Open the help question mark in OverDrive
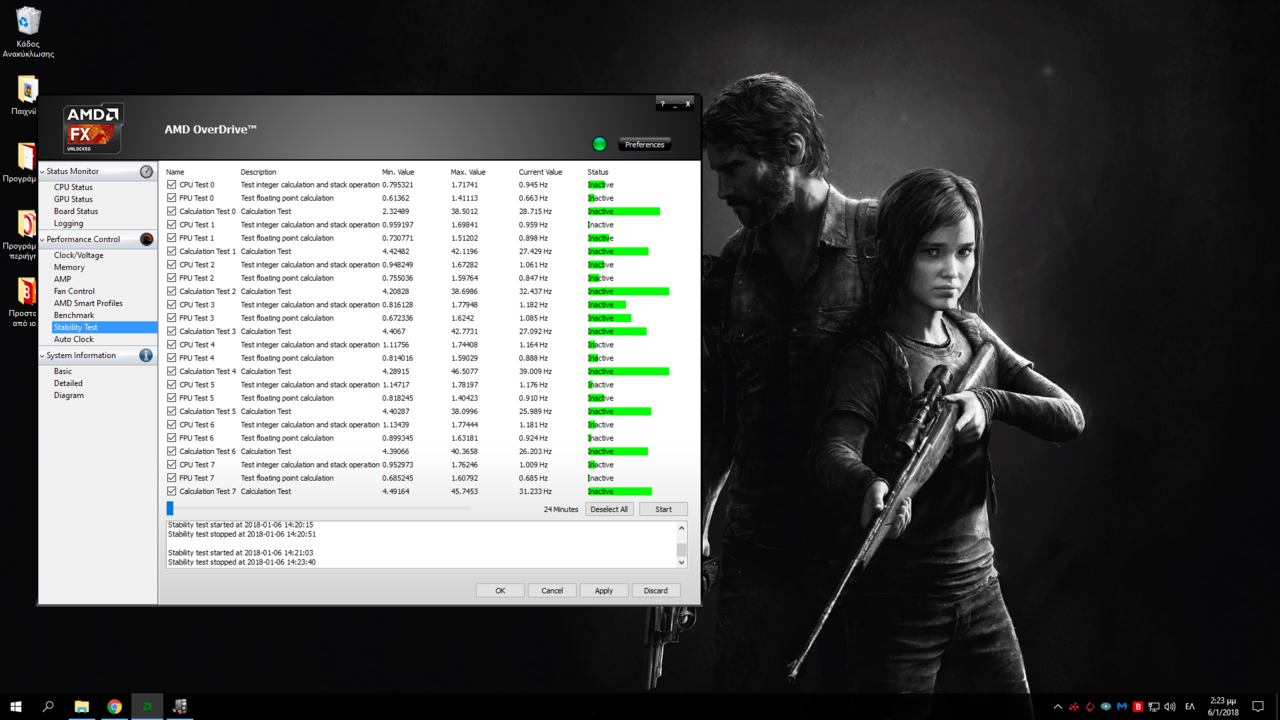 [x=662, y=104]
